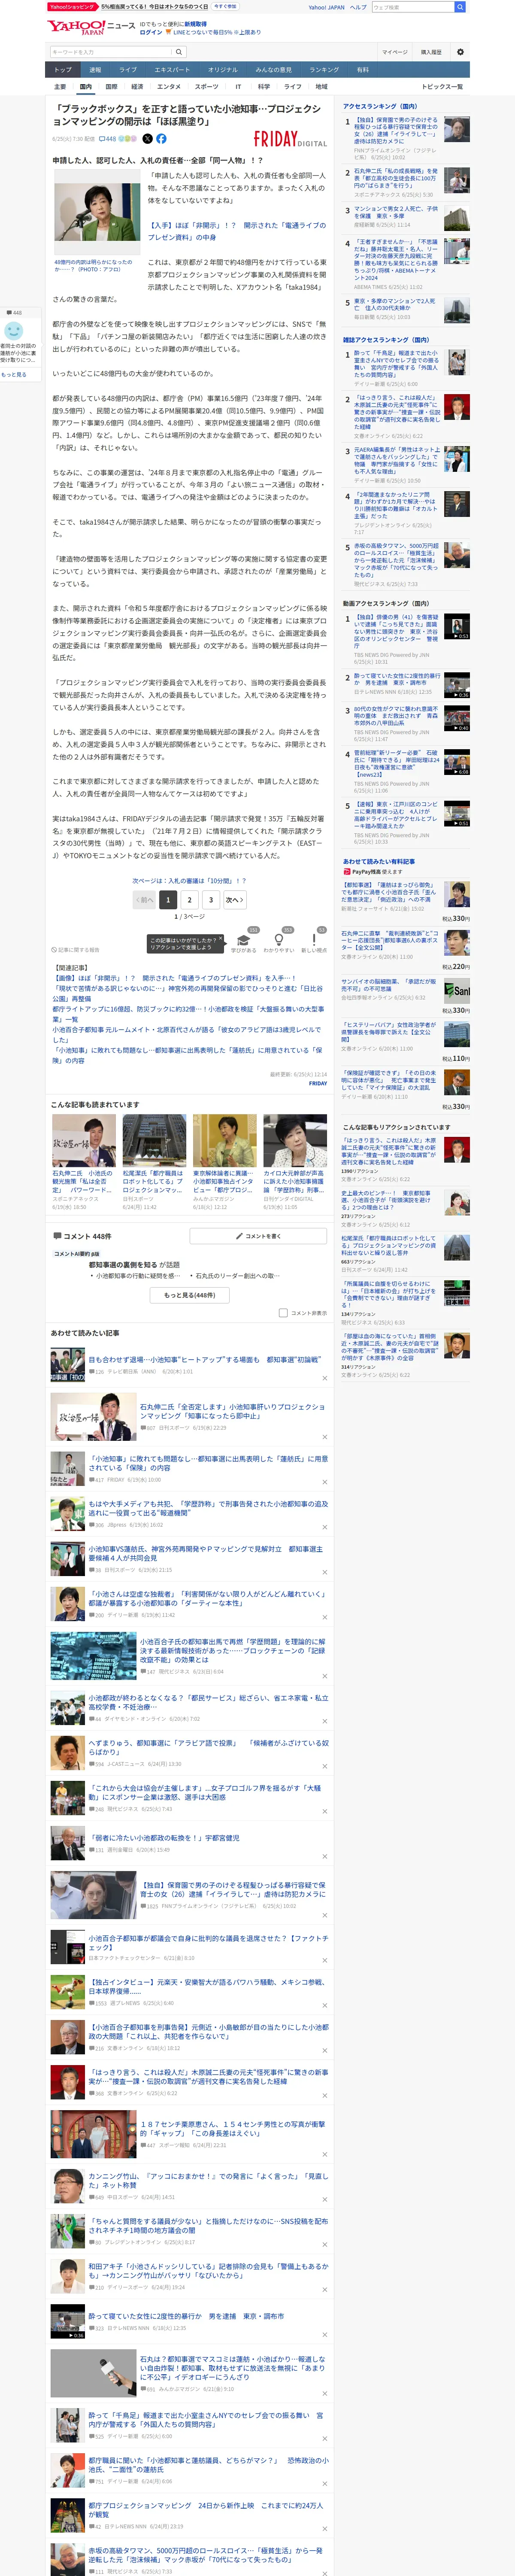515x2576 pixels.
Task: Click the keyword search magnifier icon
Action: [x=179, y=52]
